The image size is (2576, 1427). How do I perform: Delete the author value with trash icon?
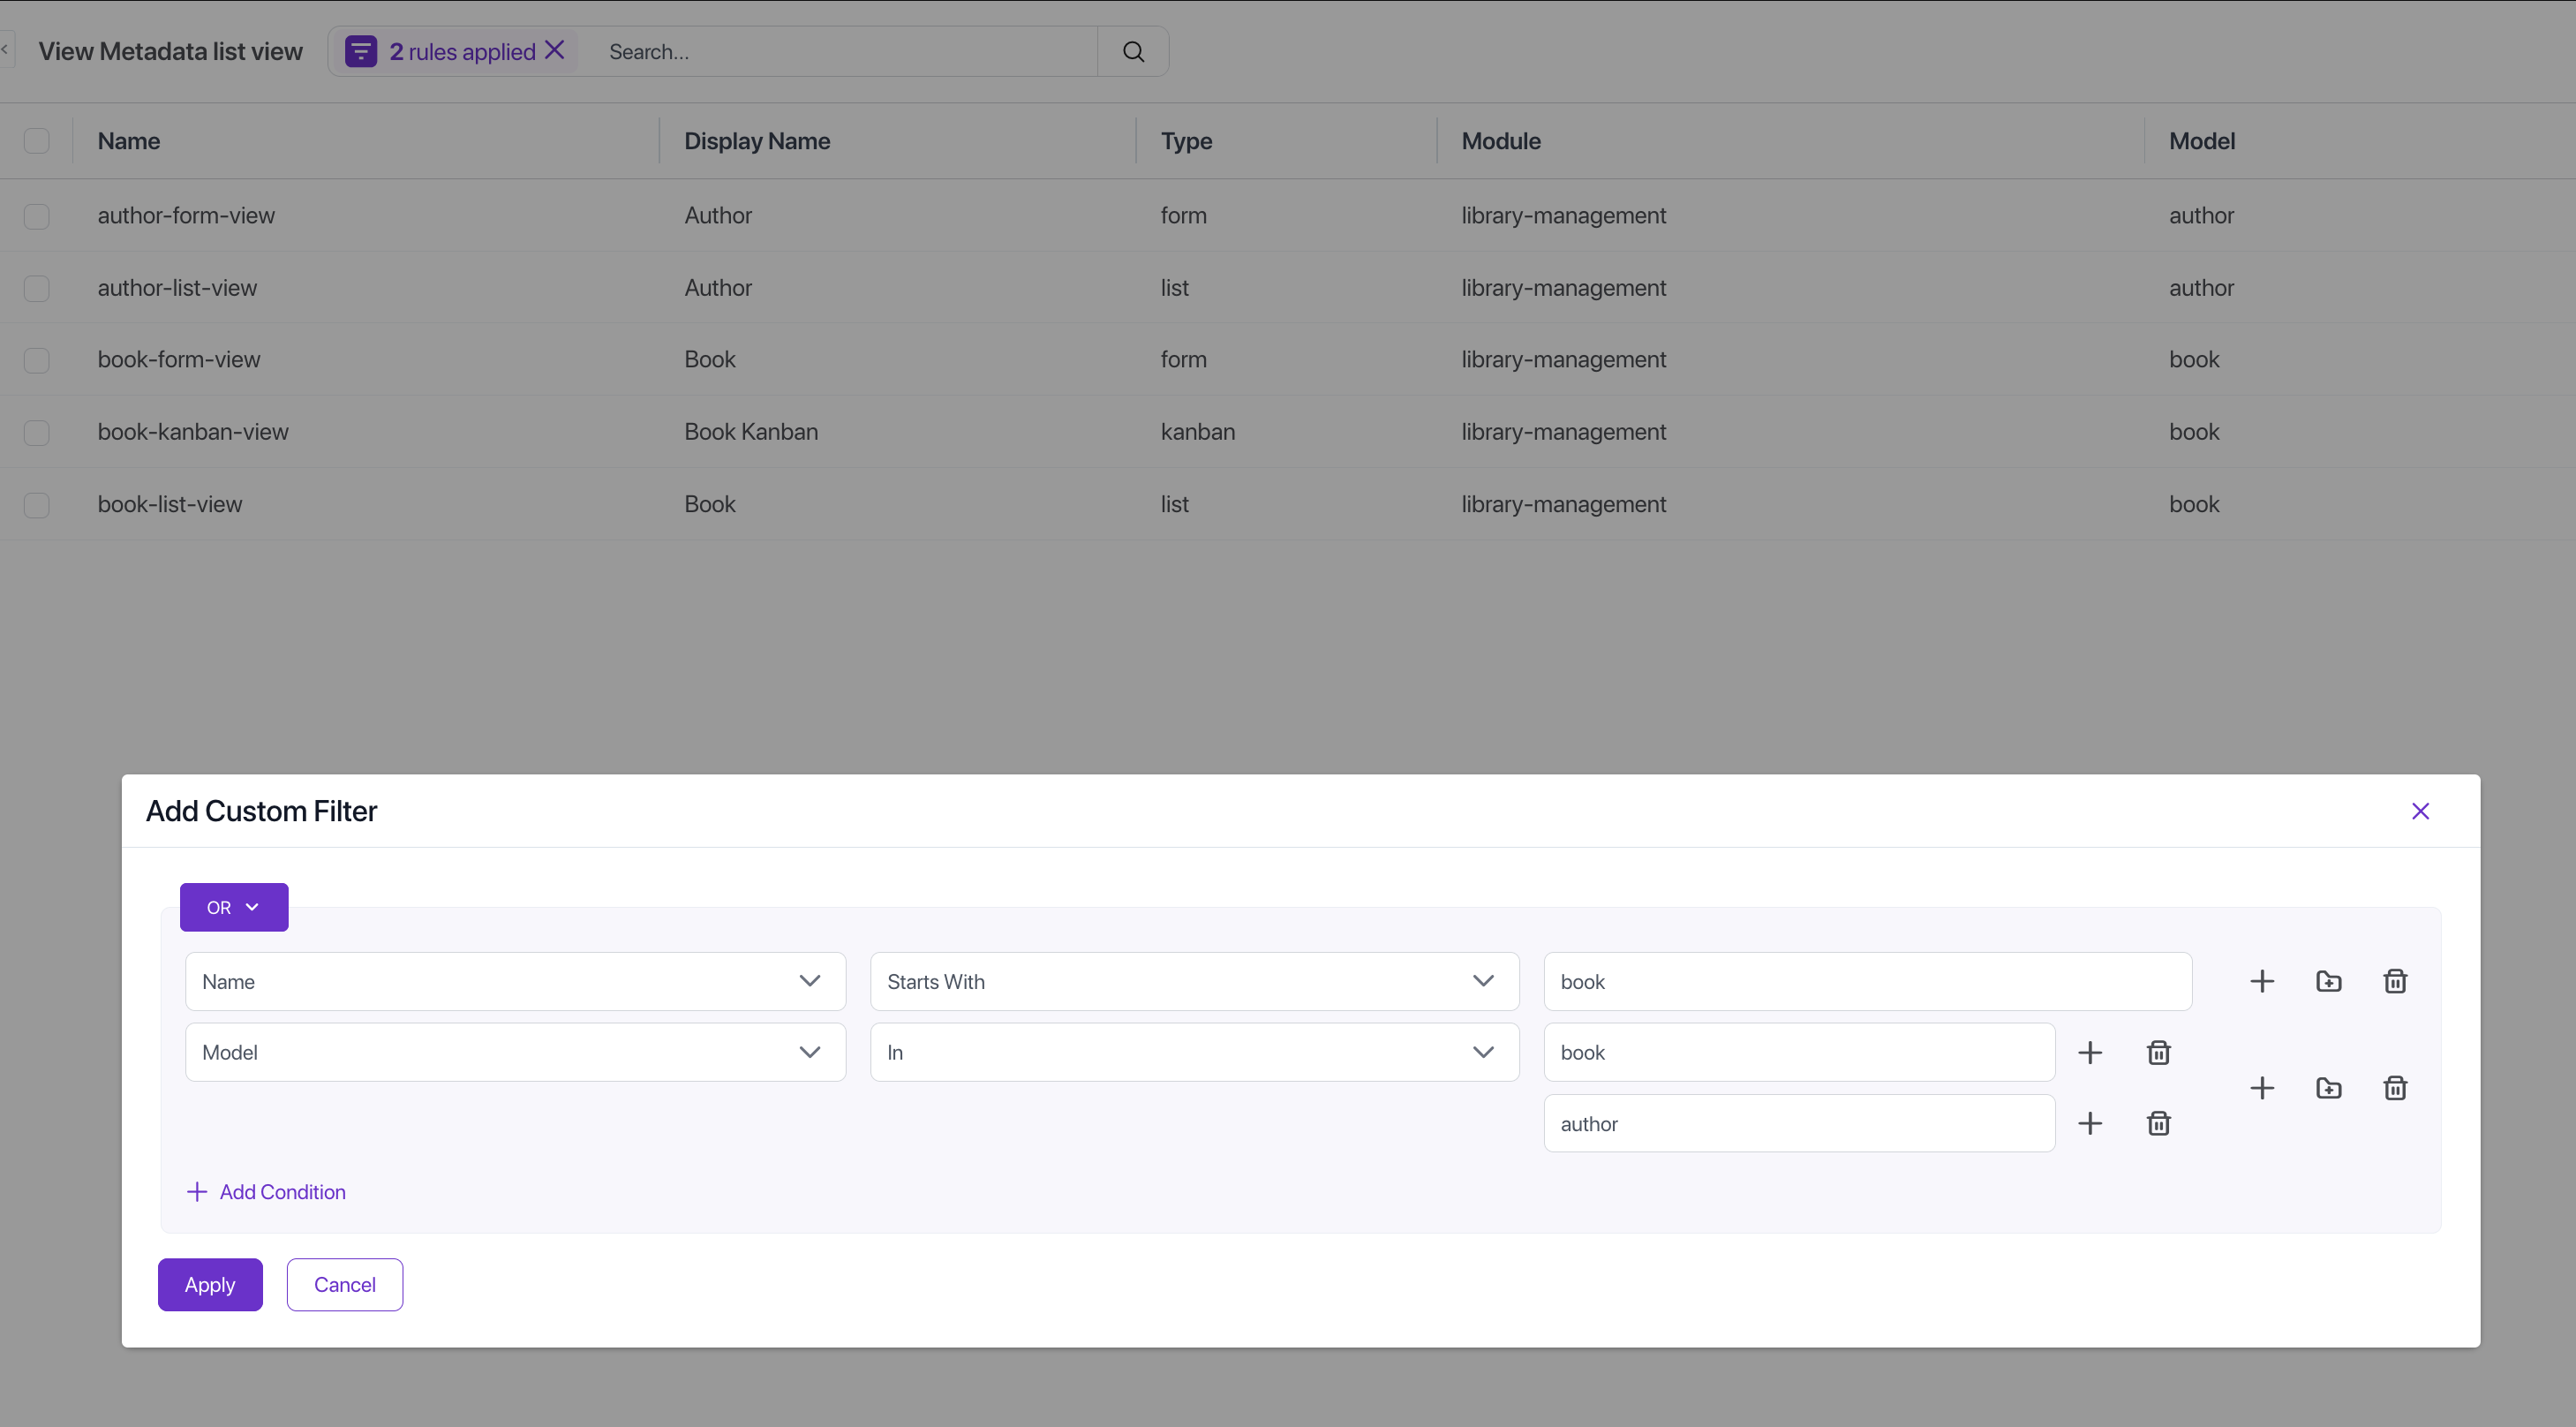click(2158, 1123)
